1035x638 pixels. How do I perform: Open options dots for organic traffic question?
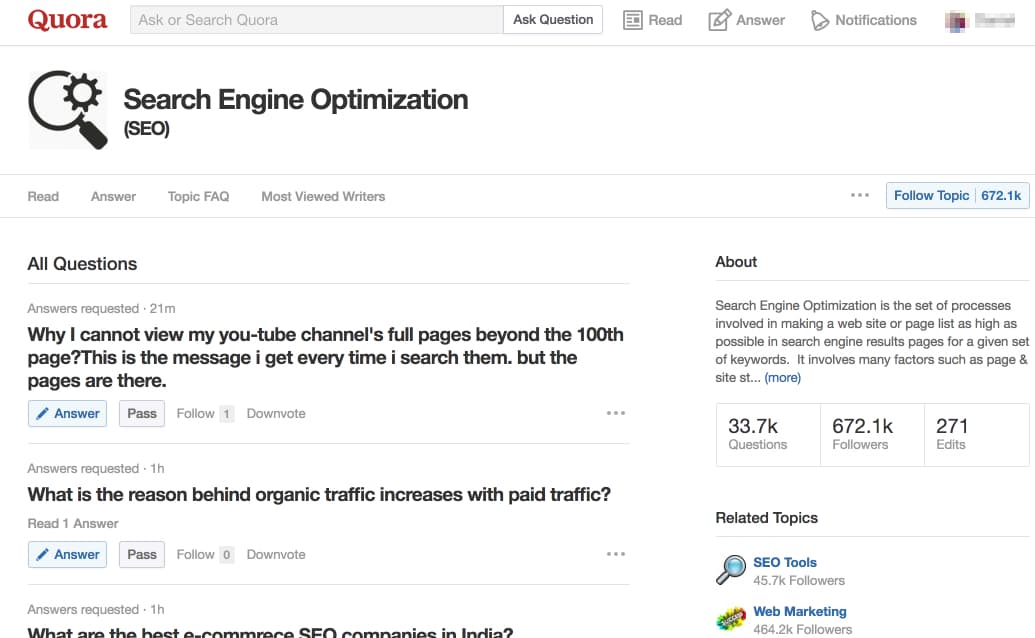615,554
